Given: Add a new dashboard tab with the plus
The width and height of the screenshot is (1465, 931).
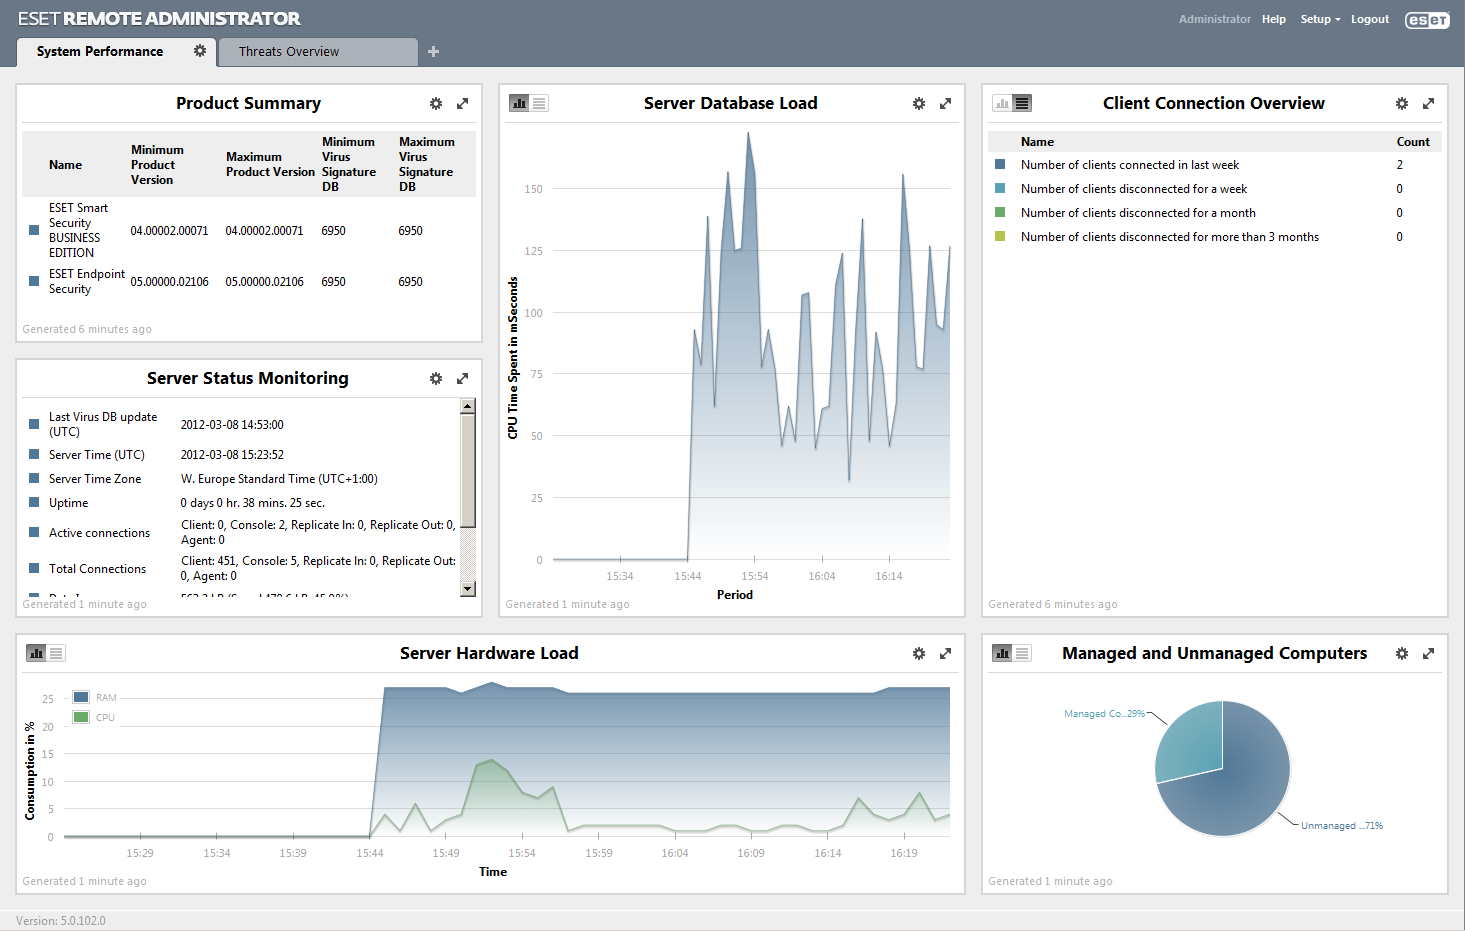Looking at the screenshot, I should click(433, 51).
